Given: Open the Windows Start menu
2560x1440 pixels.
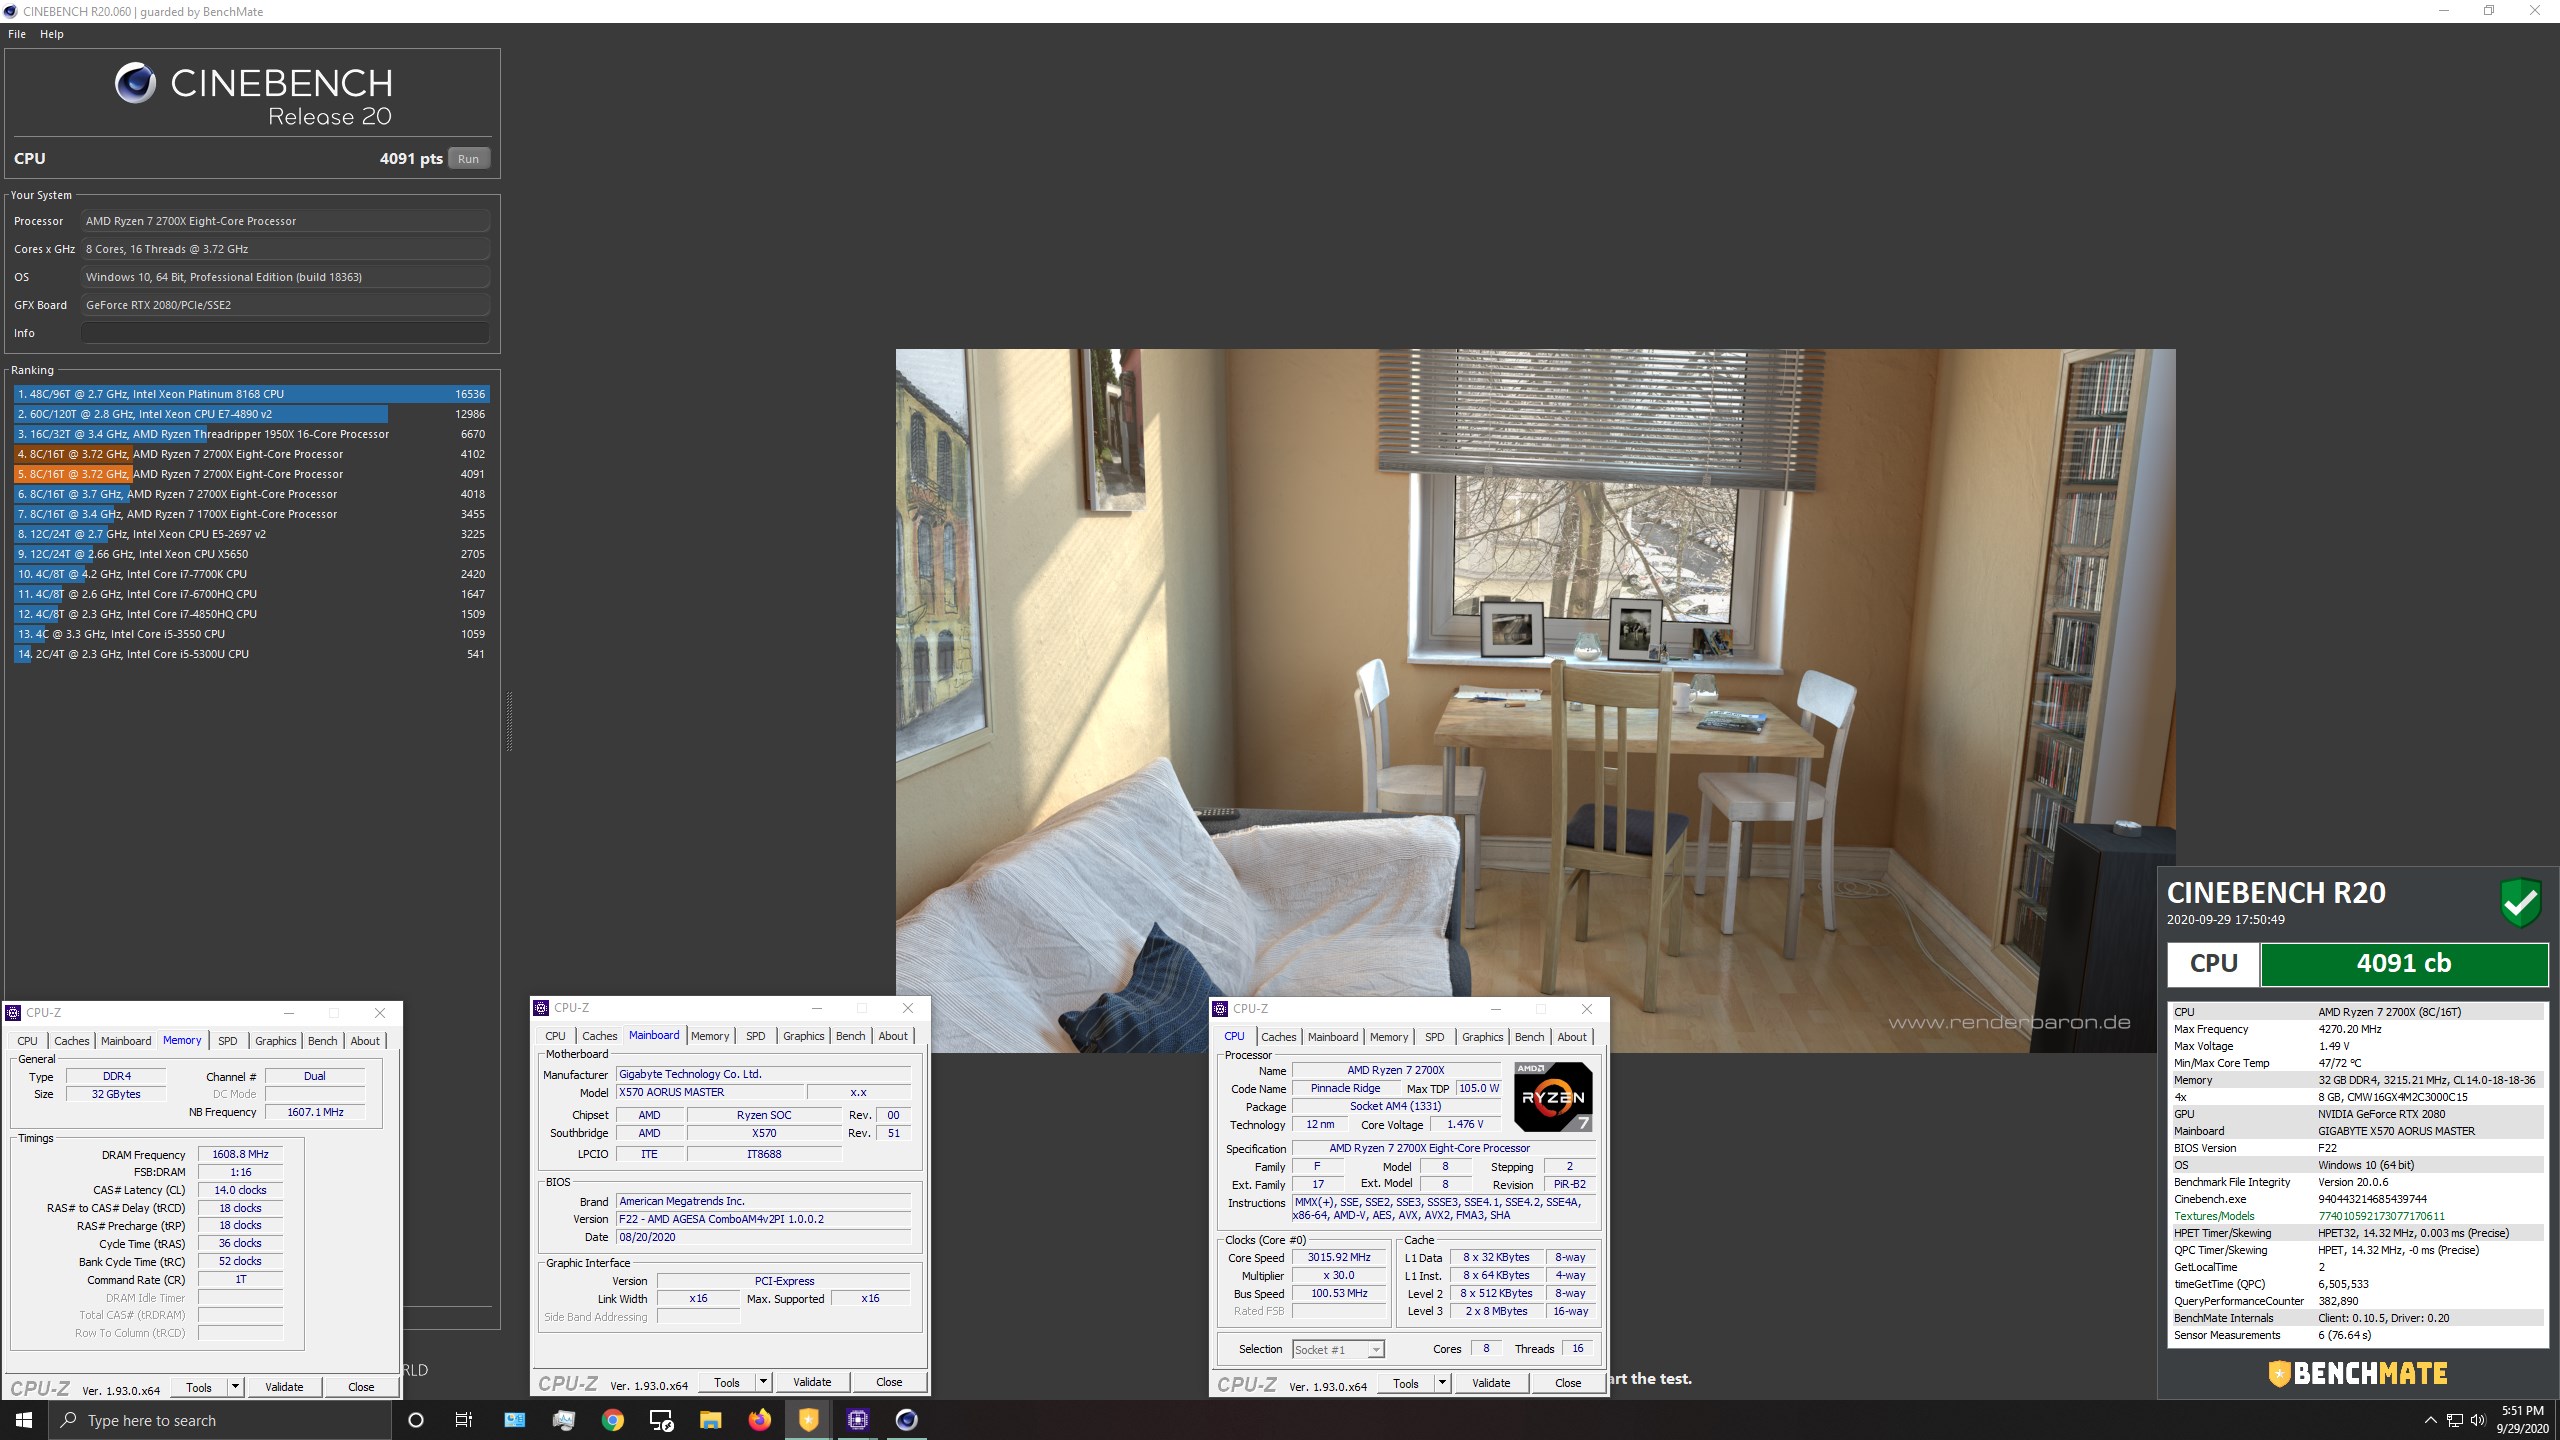Looking at the screenshot, I should click(x=24, y=1420).
